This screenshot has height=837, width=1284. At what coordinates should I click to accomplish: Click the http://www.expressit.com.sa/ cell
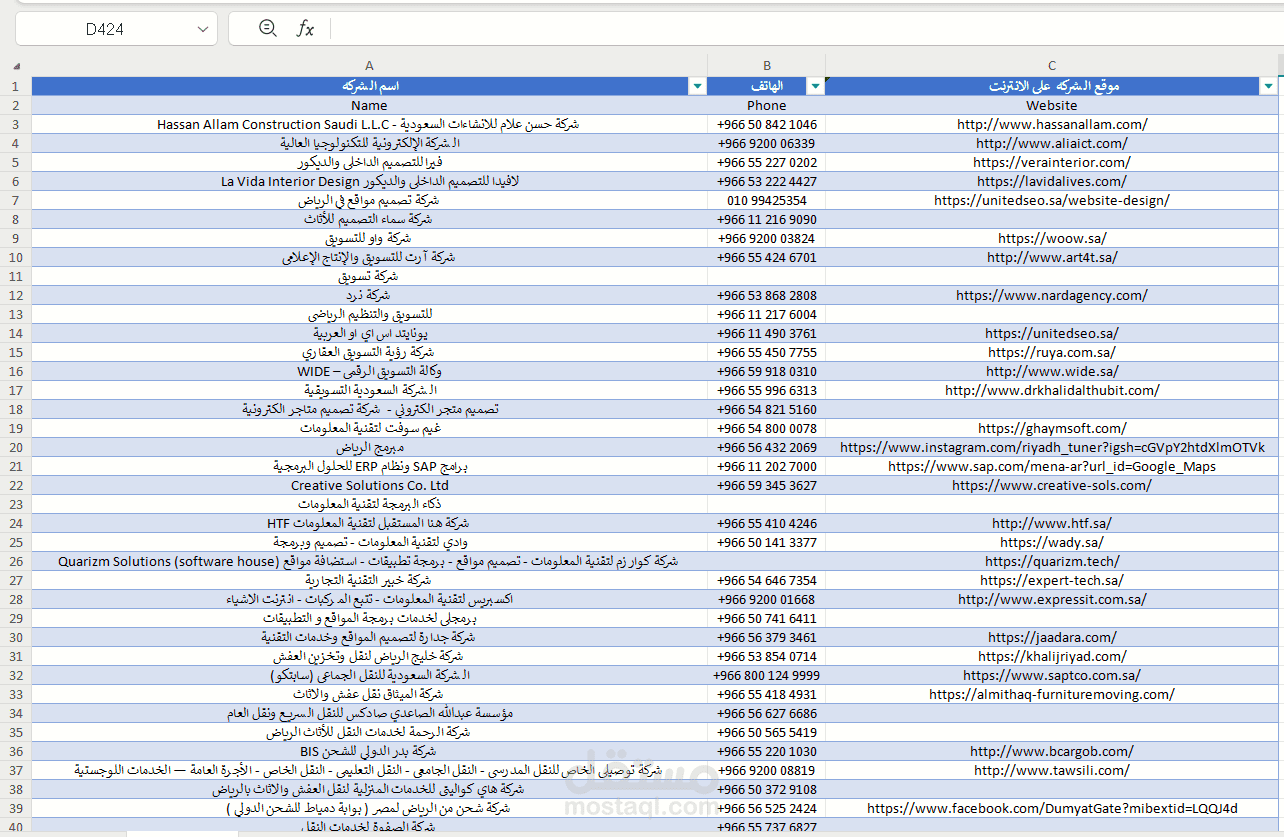click(x=1052, y=599)
